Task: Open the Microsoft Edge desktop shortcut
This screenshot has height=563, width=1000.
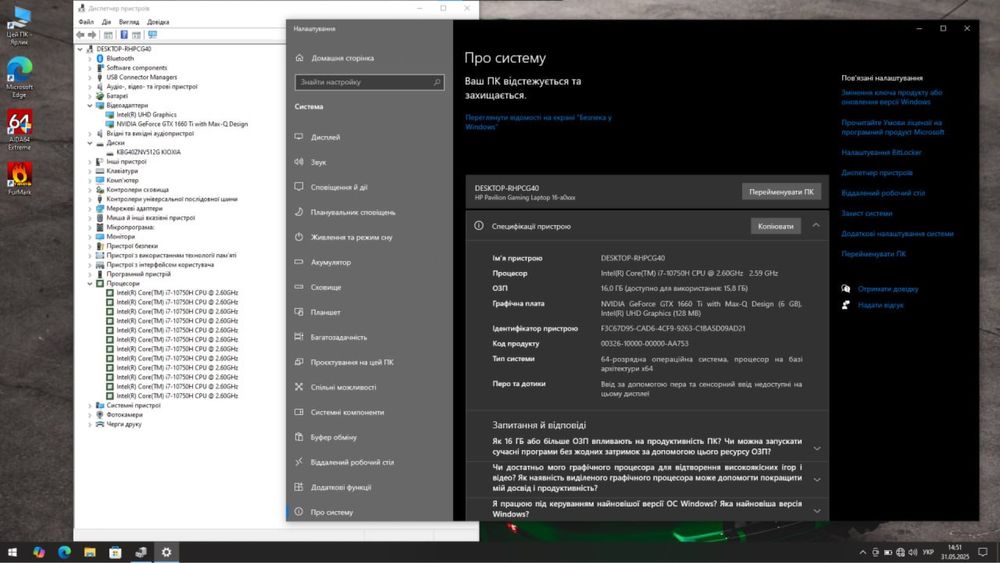Action: (x=19, y=77)
